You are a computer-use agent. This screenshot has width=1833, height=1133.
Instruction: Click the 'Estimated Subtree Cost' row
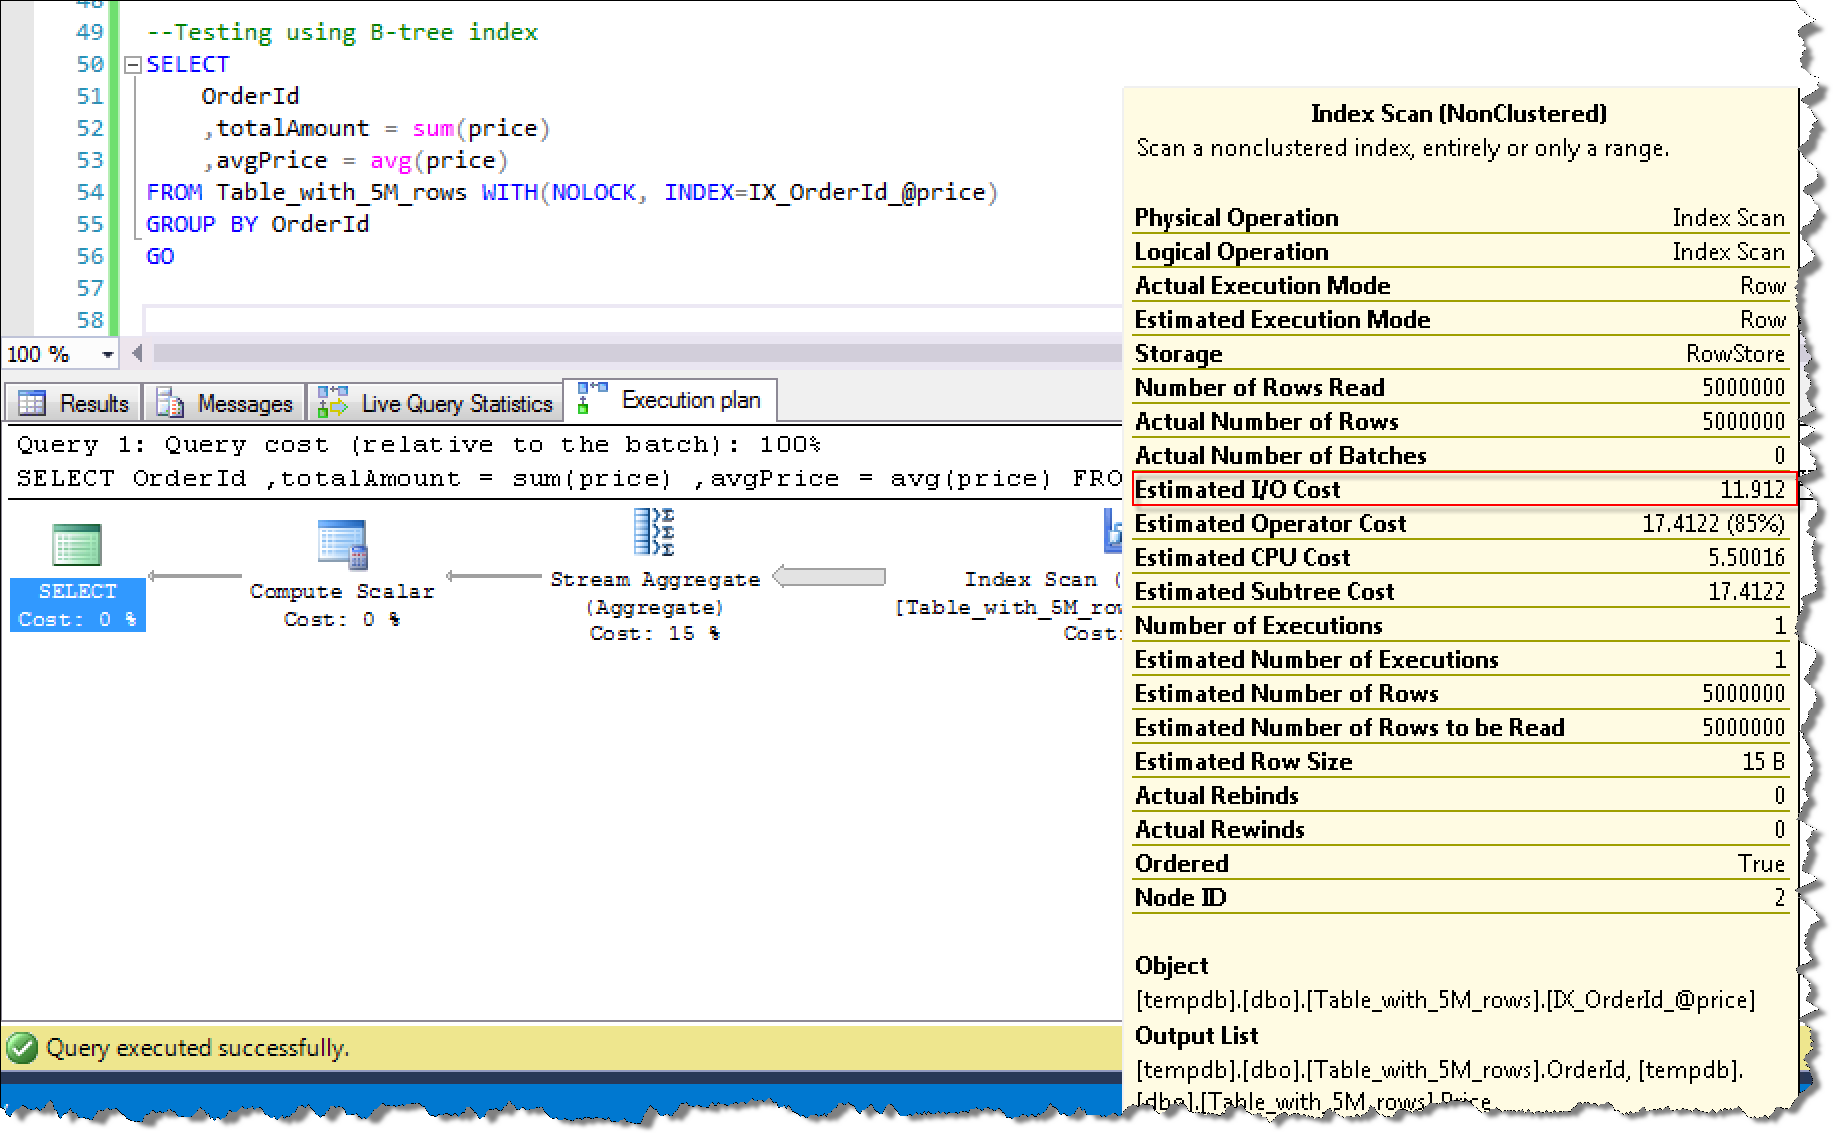[1460, 592]
